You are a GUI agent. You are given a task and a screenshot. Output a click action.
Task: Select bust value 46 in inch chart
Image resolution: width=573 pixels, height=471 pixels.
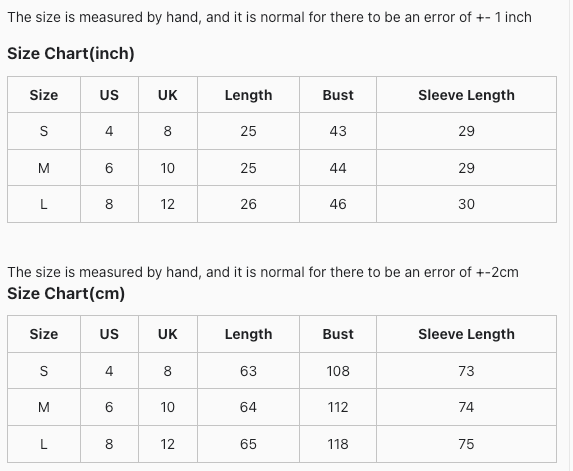[x=338, y=204]
